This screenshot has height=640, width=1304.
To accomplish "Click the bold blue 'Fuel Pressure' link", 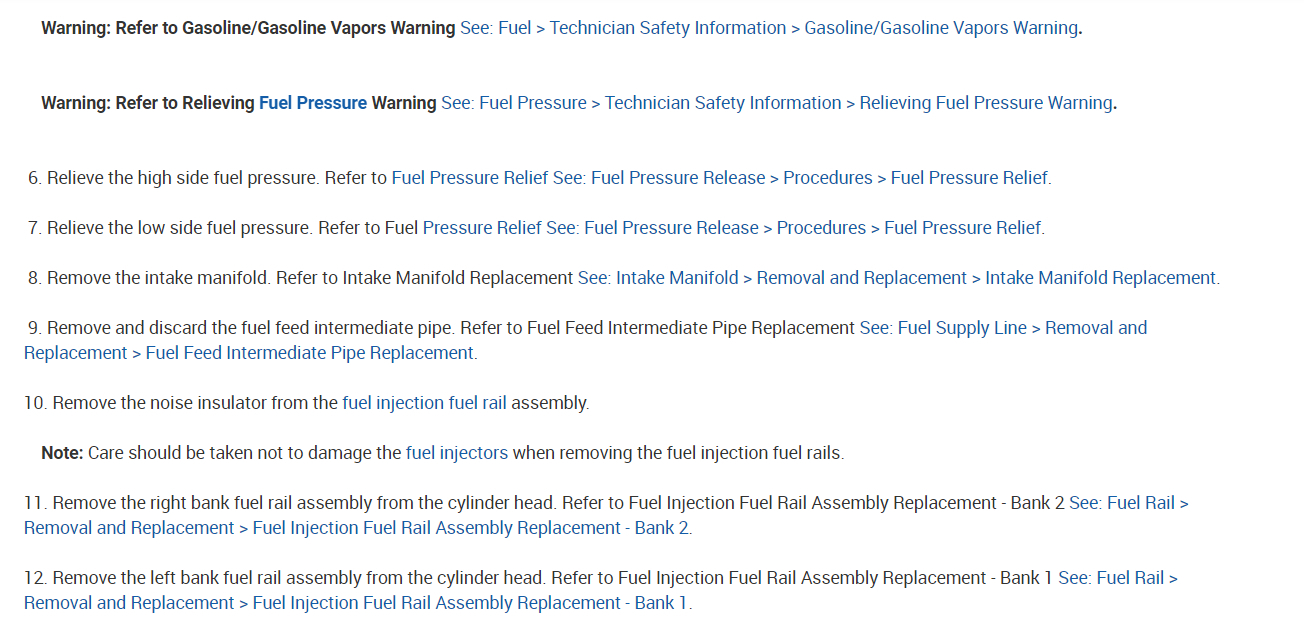I will coord(313,103).
